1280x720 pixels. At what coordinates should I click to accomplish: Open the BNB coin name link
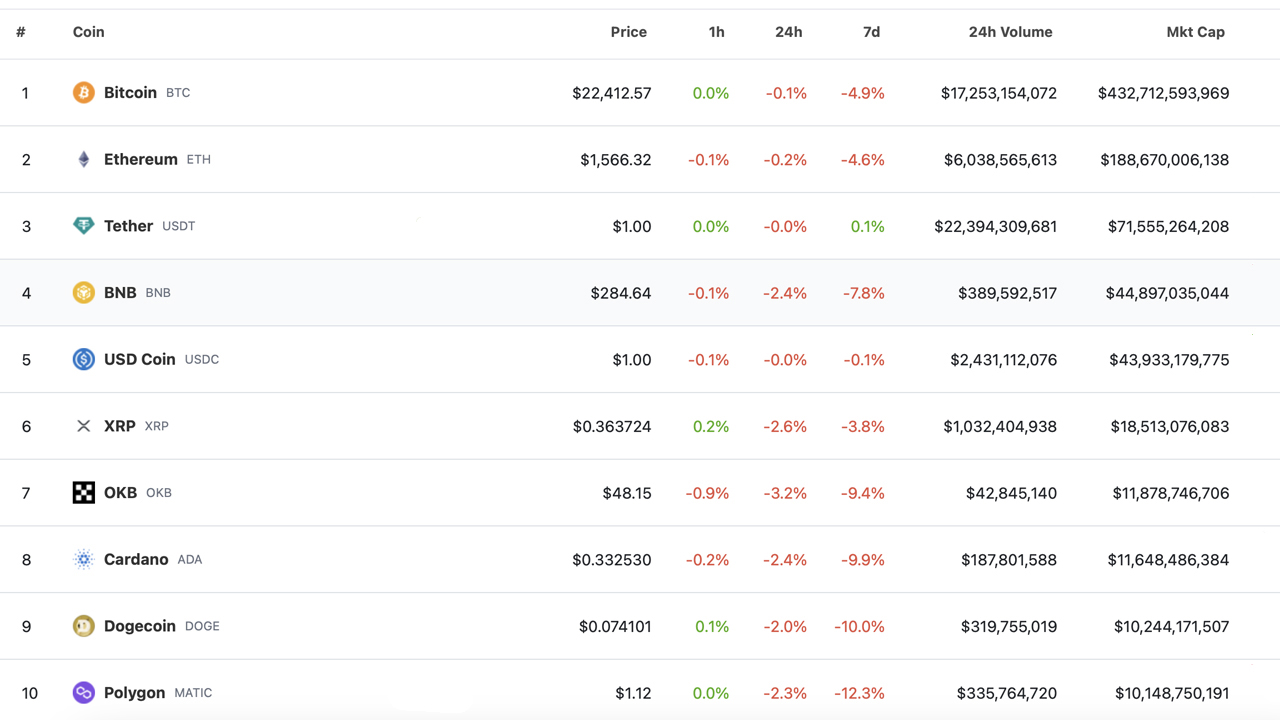click(x=120, y=293)
